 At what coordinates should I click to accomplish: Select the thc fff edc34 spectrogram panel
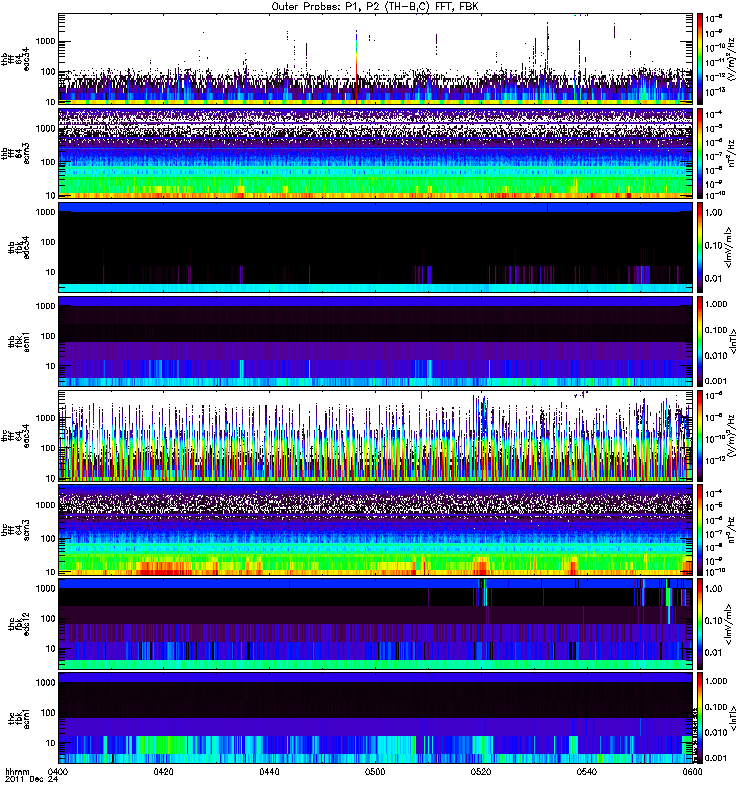[376, 436]
